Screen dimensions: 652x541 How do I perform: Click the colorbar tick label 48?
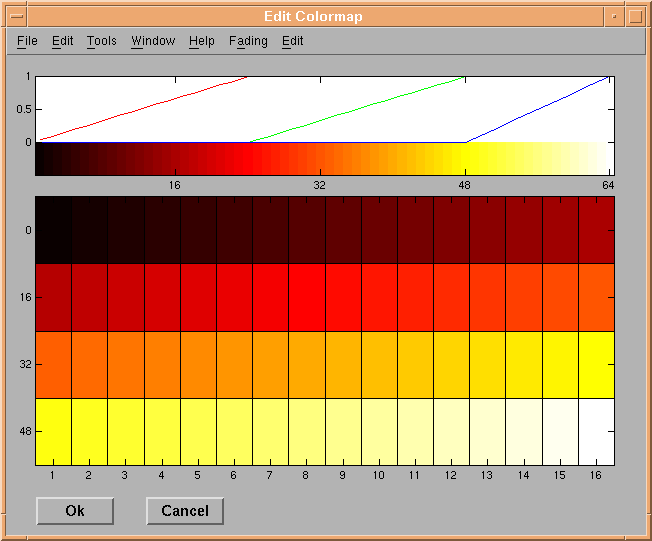(x=464, y=185)
